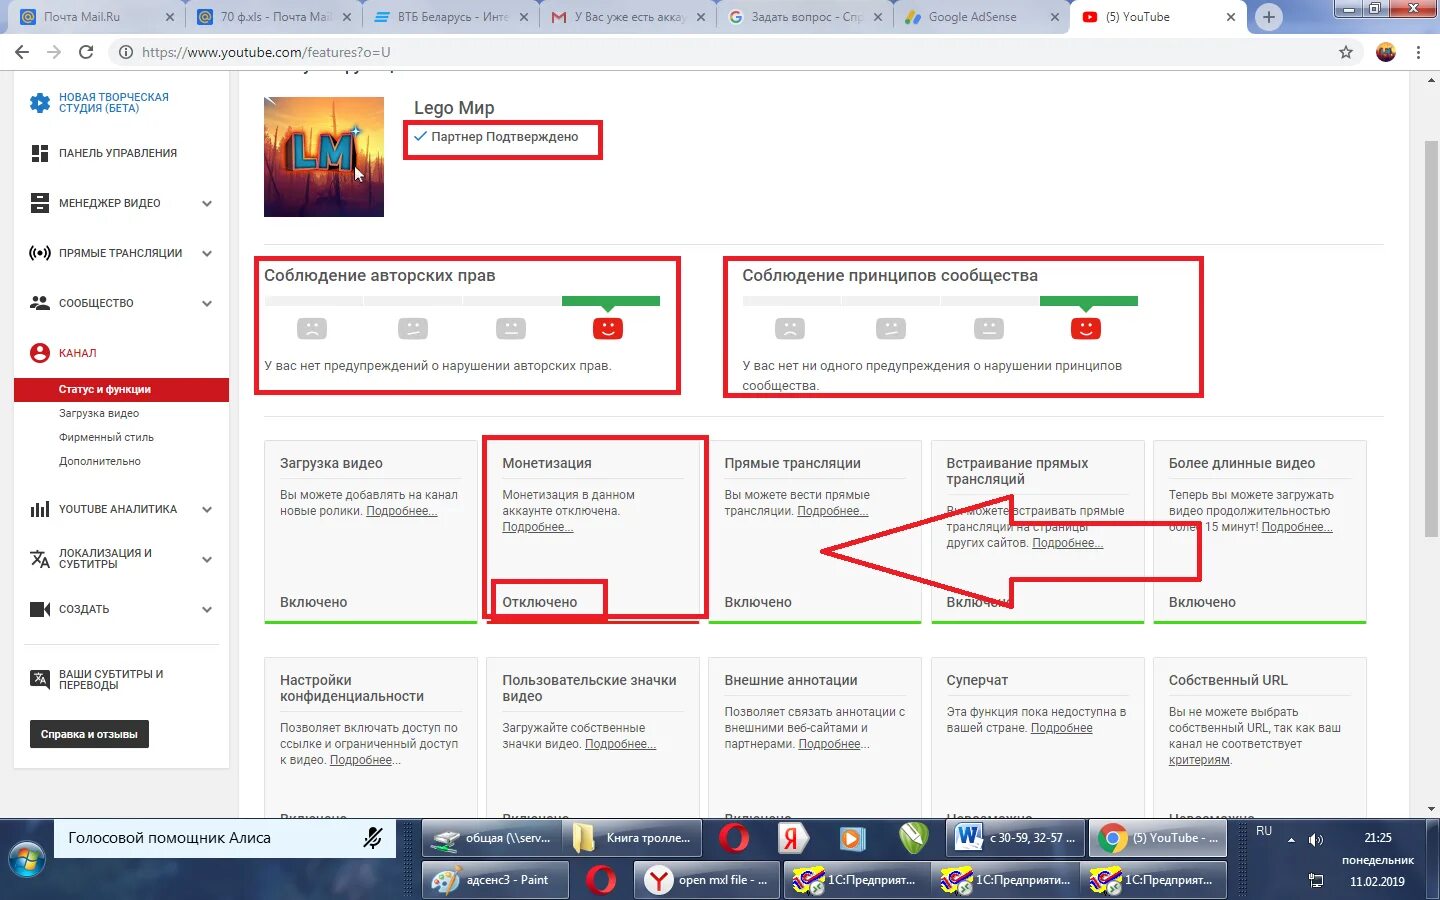The height and width of the screenshot is (900, 1440).
Task: Open Подробнее link in Прямые трансляции card
Action: 832,511
